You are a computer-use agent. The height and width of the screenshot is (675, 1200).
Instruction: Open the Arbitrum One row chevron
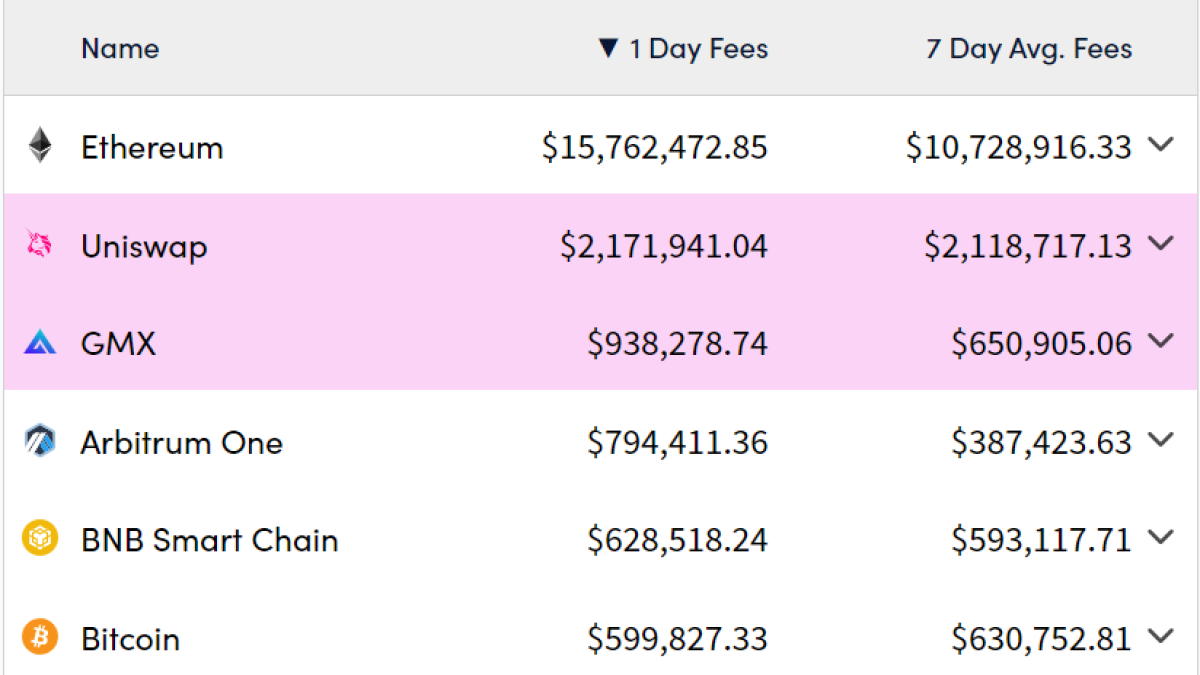(1160, 439)
